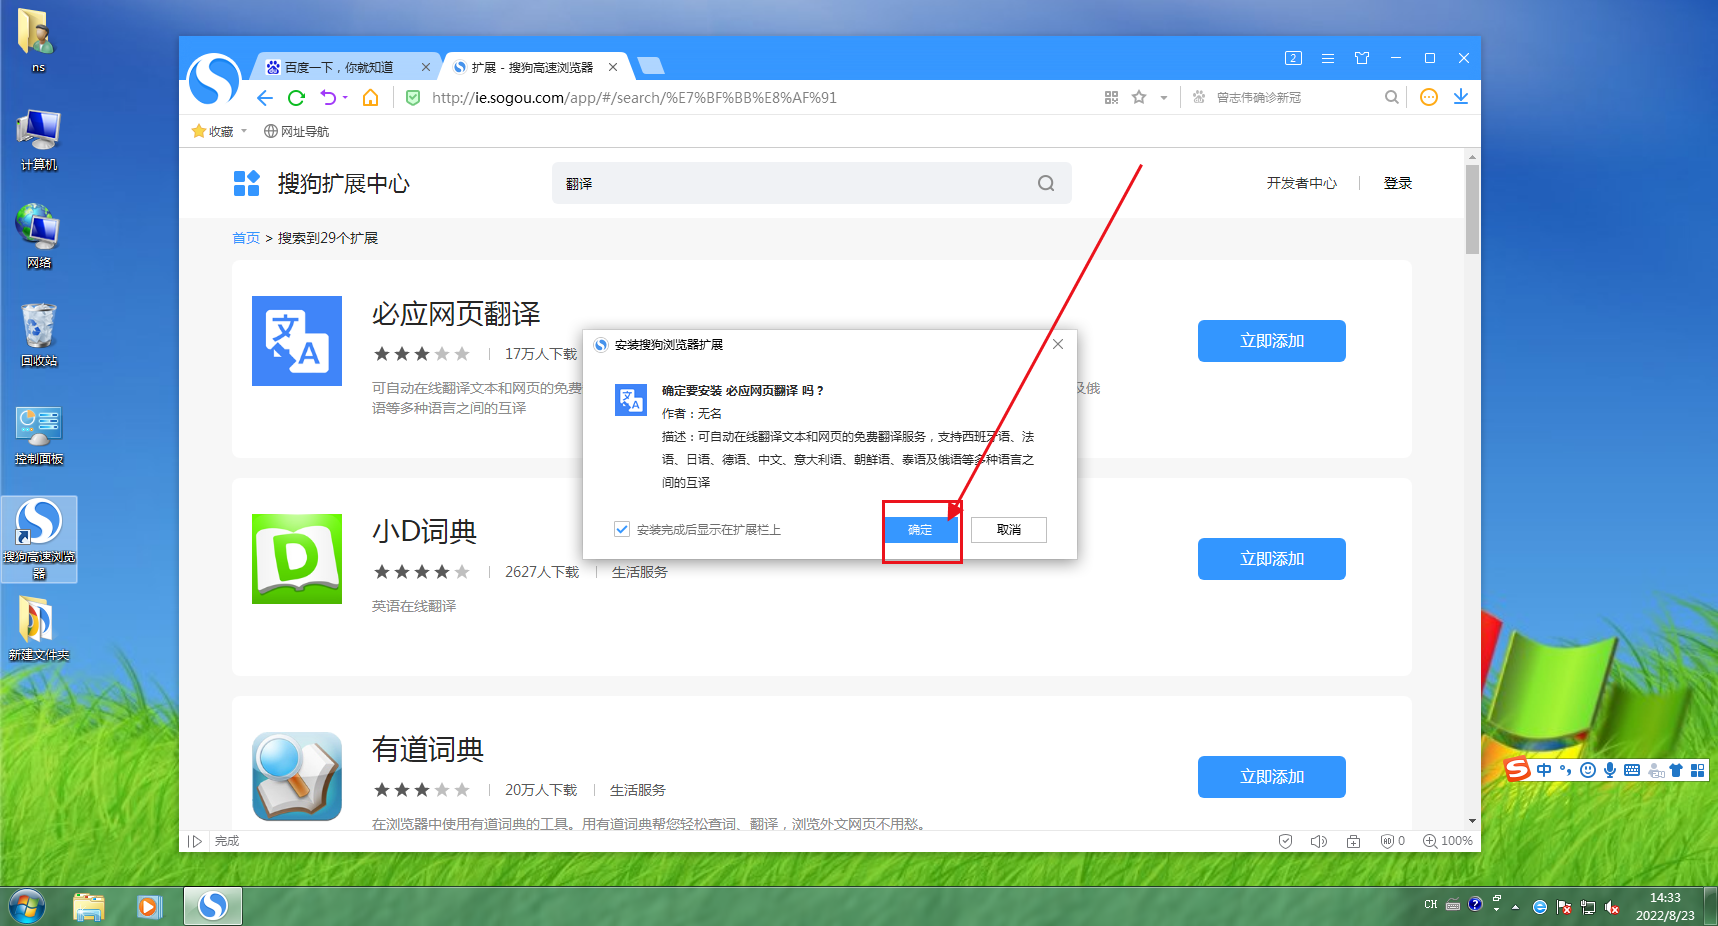
Task: Go to 首页 breadcrumb link
Action: pyautogui.click(x=246, y=238)
